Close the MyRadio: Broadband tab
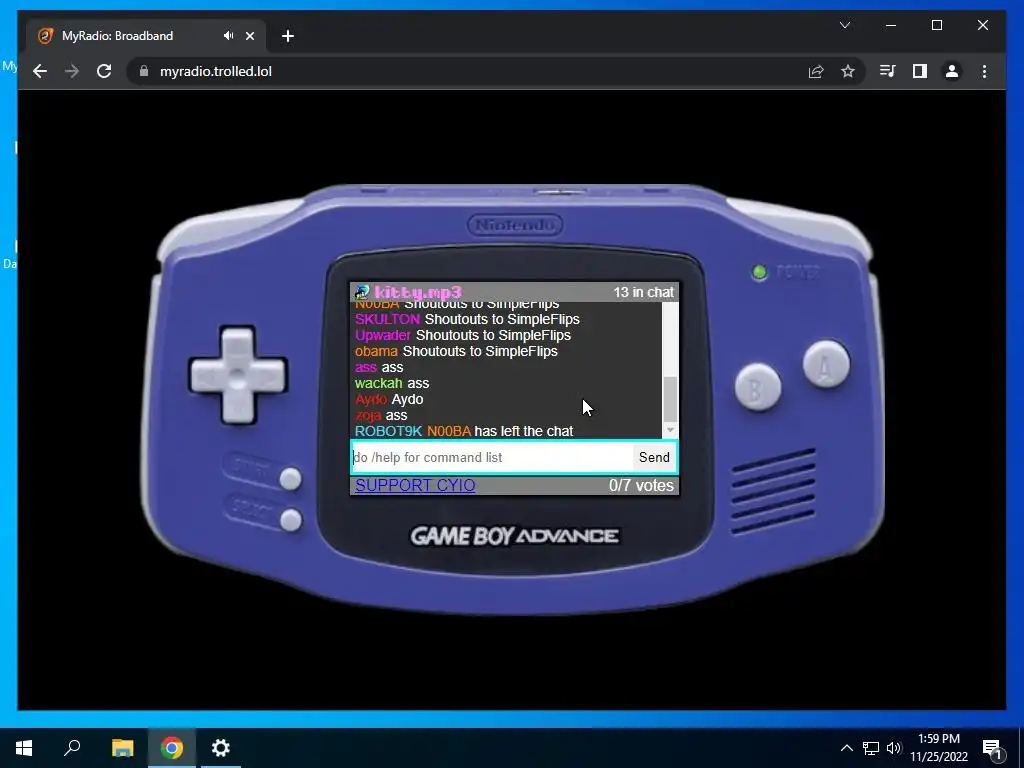The height and width of the screenshot is (768, 1024). (x=250, y=36)
